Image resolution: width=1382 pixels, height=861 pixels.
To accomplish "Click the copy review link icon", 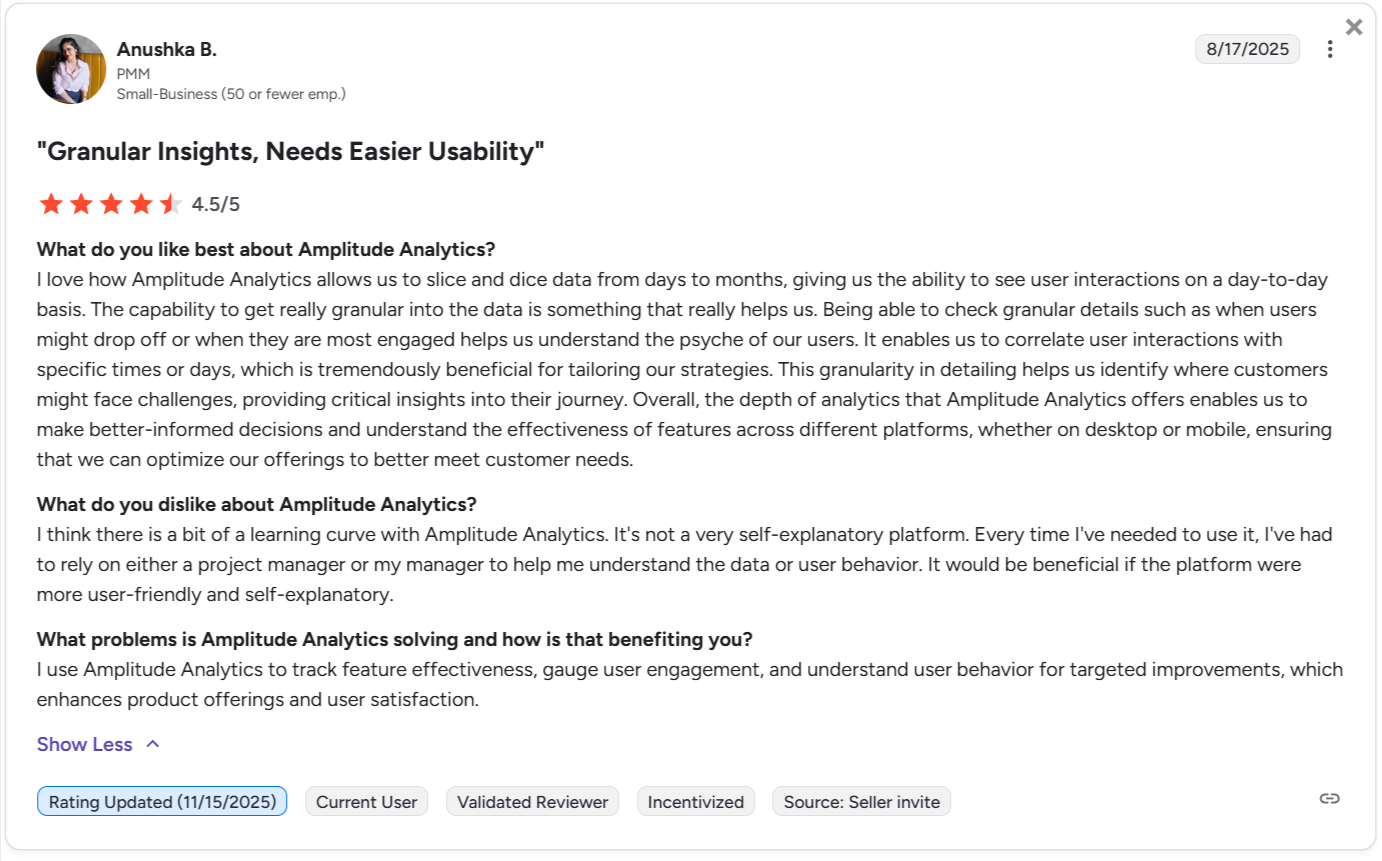I will click(1329, 798).
